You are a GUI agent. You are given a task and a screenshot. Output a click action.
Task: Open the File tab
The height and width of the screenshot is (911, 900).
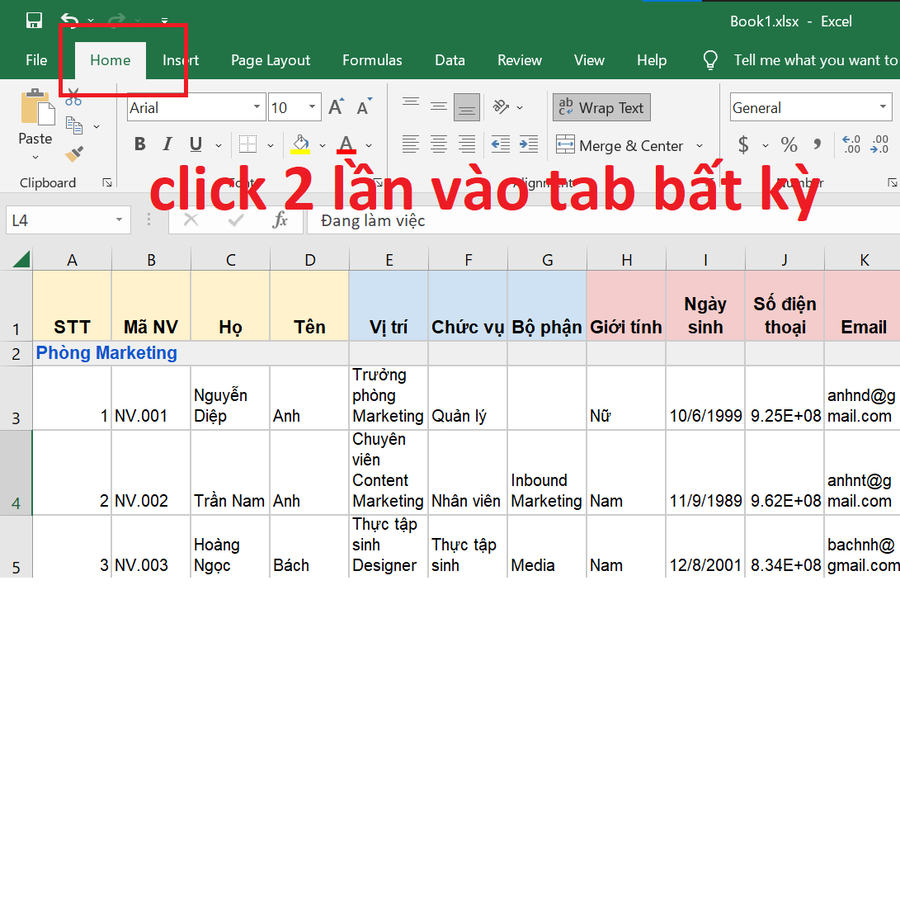(x=37, y=60)
